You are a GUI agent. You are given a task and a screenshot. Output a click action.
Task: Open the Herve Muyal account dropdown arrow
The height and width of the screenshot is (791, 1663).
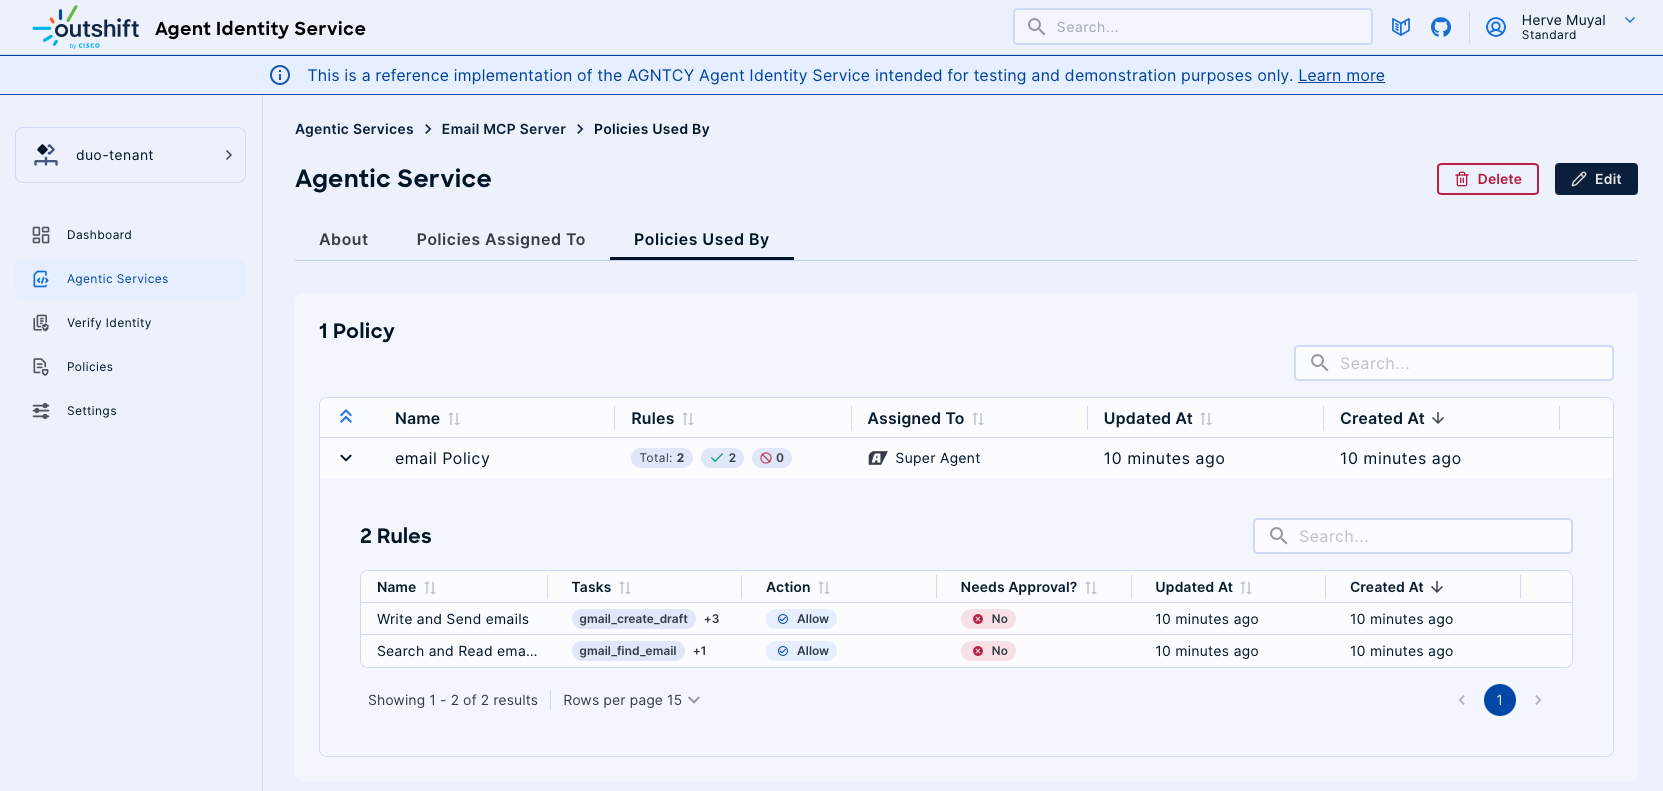coord(1630,20)
